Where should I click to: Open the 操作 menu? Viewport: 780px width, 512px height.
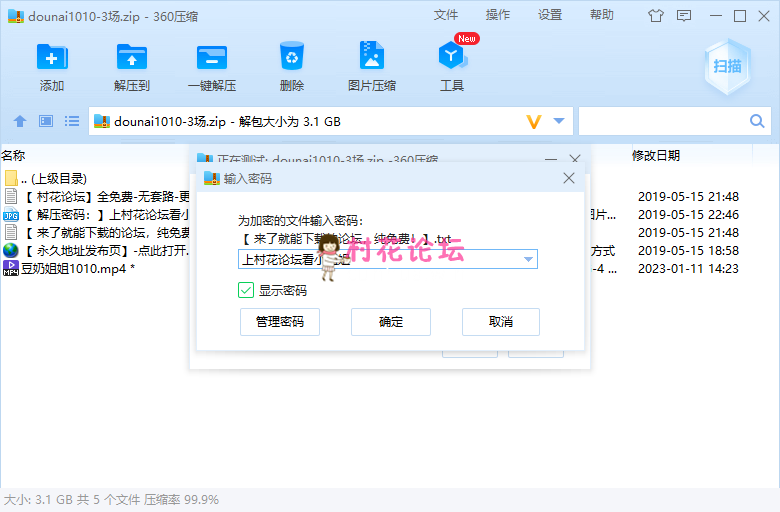498,15
